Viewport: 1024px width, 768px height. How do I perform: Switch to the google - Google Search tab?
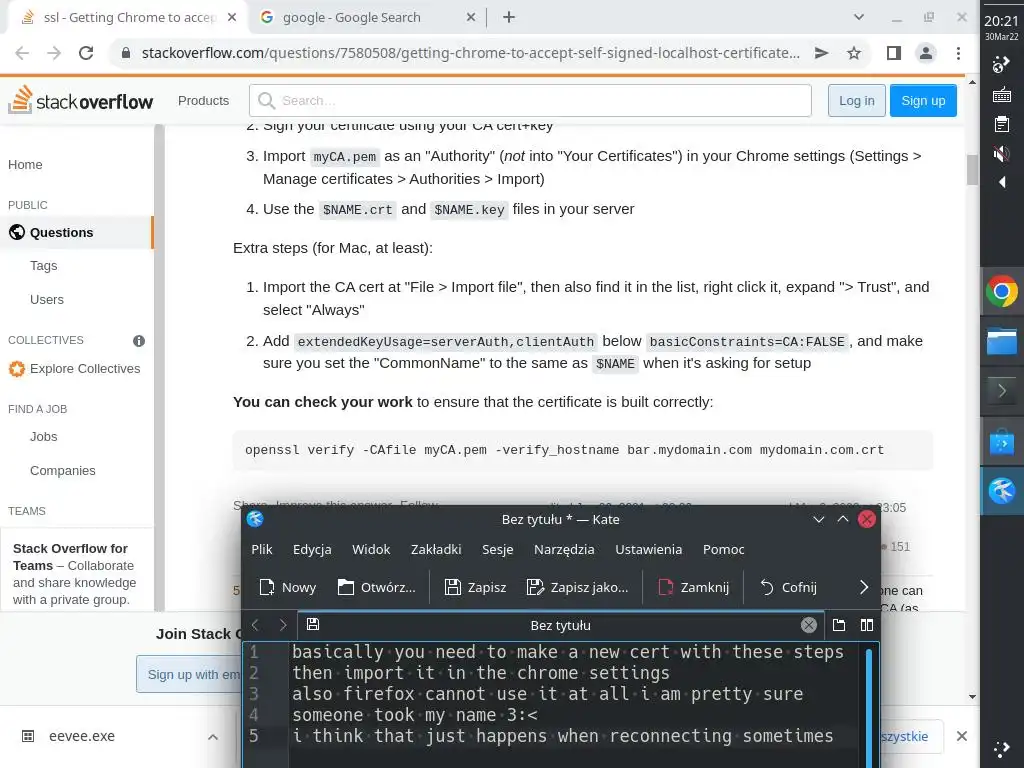[x=367, y=18]
